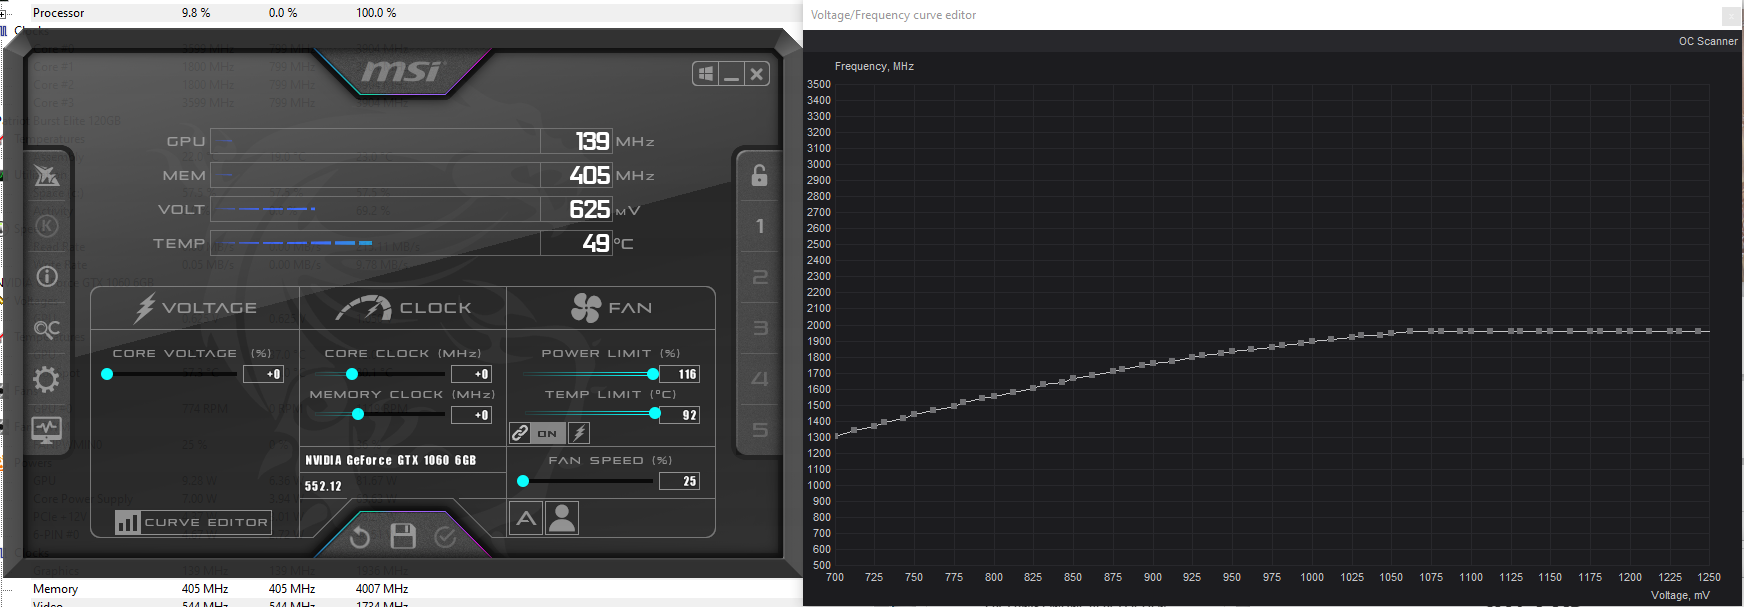Open Afterburner settings gear
Image resolution: width=1744 pixels, height=607 pixels.
(x=46, y=379)
